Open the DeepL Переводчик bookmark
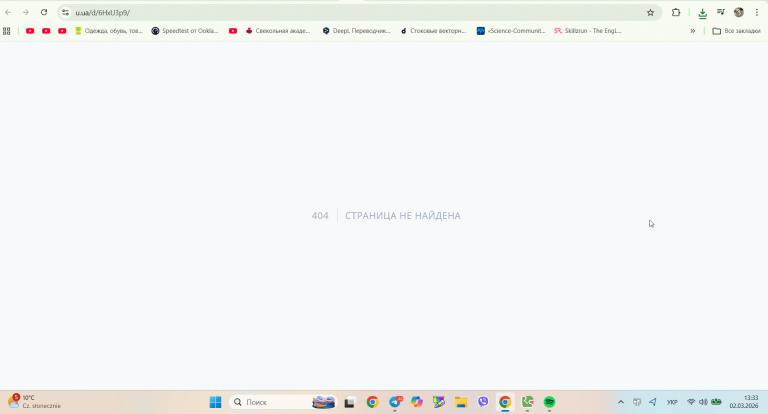 356,31
